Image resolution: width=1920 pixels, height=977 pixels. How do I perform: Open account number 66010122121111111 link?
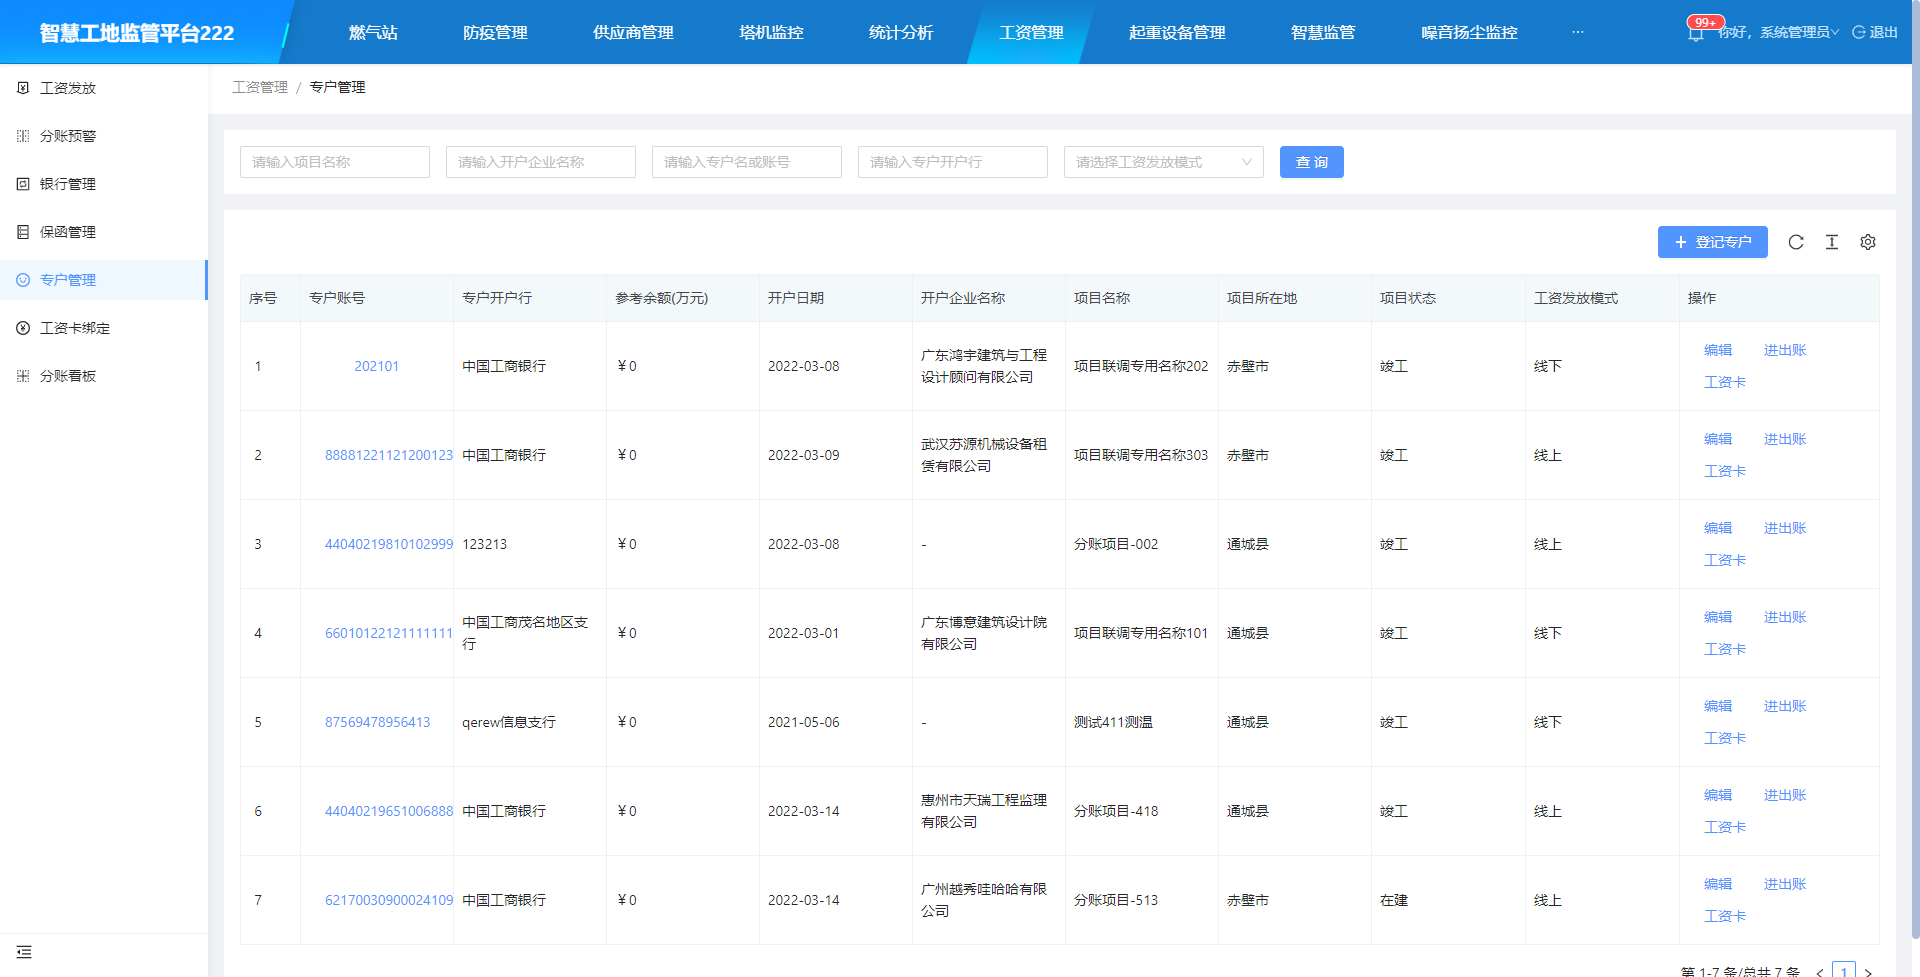click(x=389, y=633)
